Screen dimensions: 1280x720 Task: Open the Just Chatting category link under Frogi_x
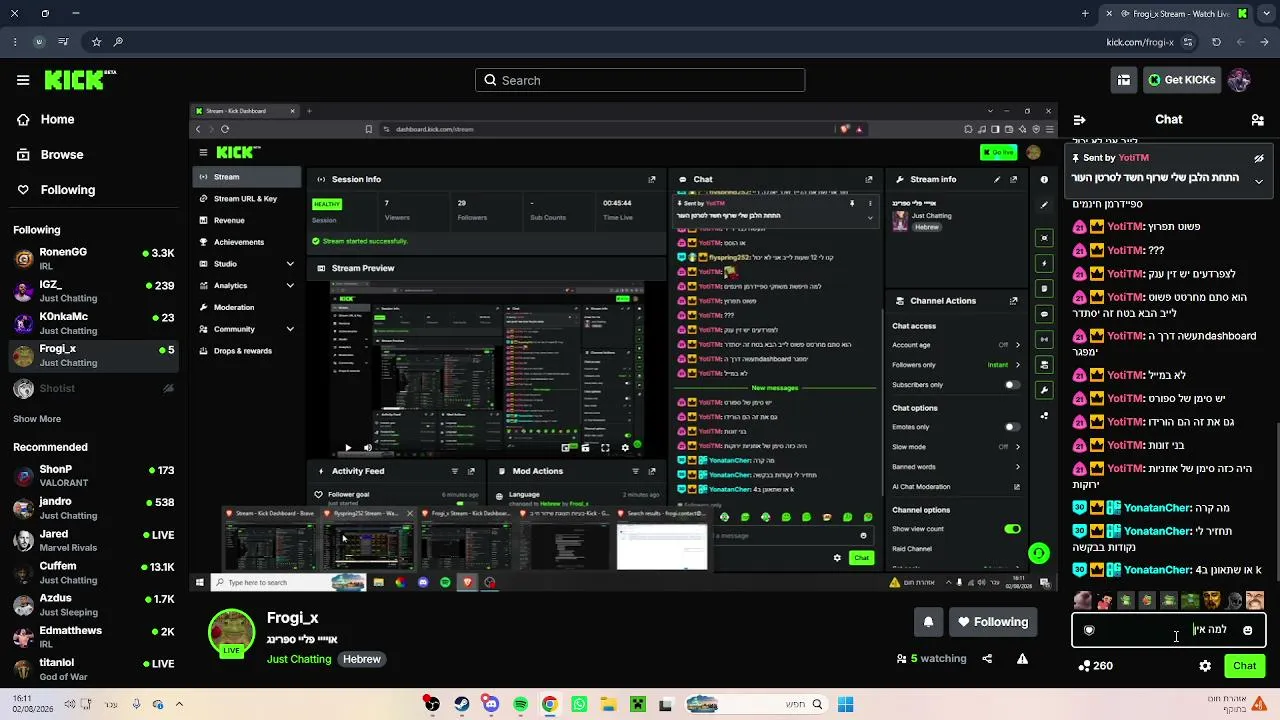click(298, 660)
